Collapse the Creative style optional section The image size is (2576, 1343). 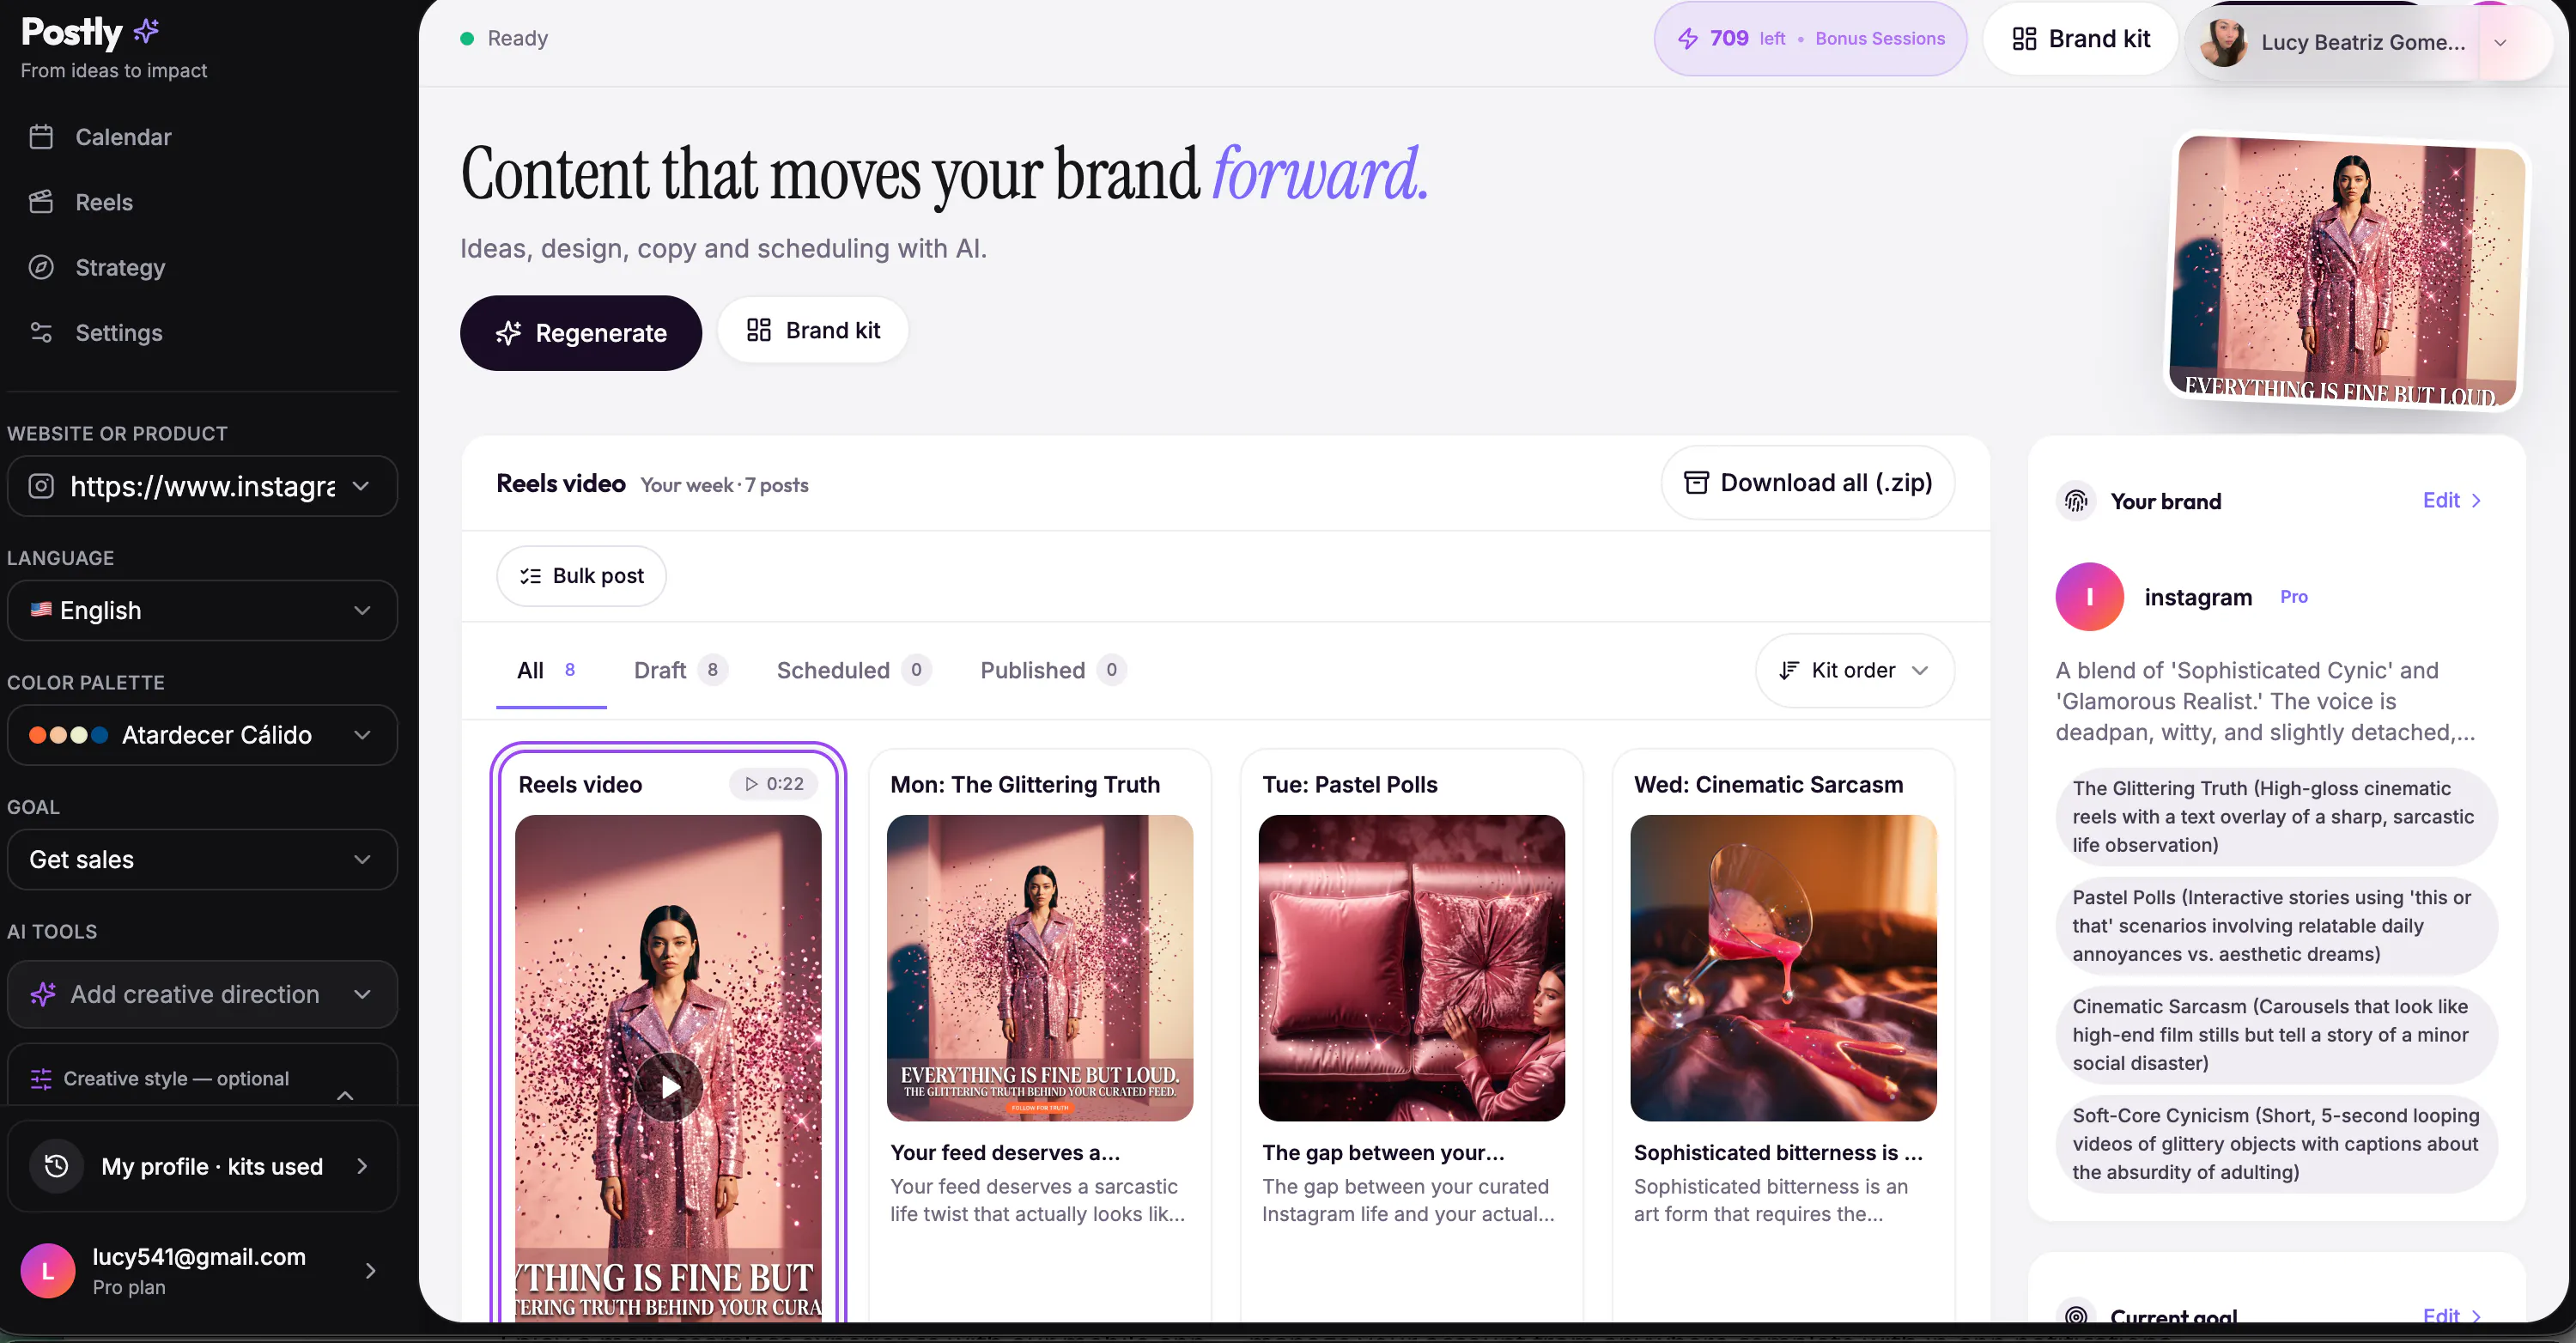345,1095
